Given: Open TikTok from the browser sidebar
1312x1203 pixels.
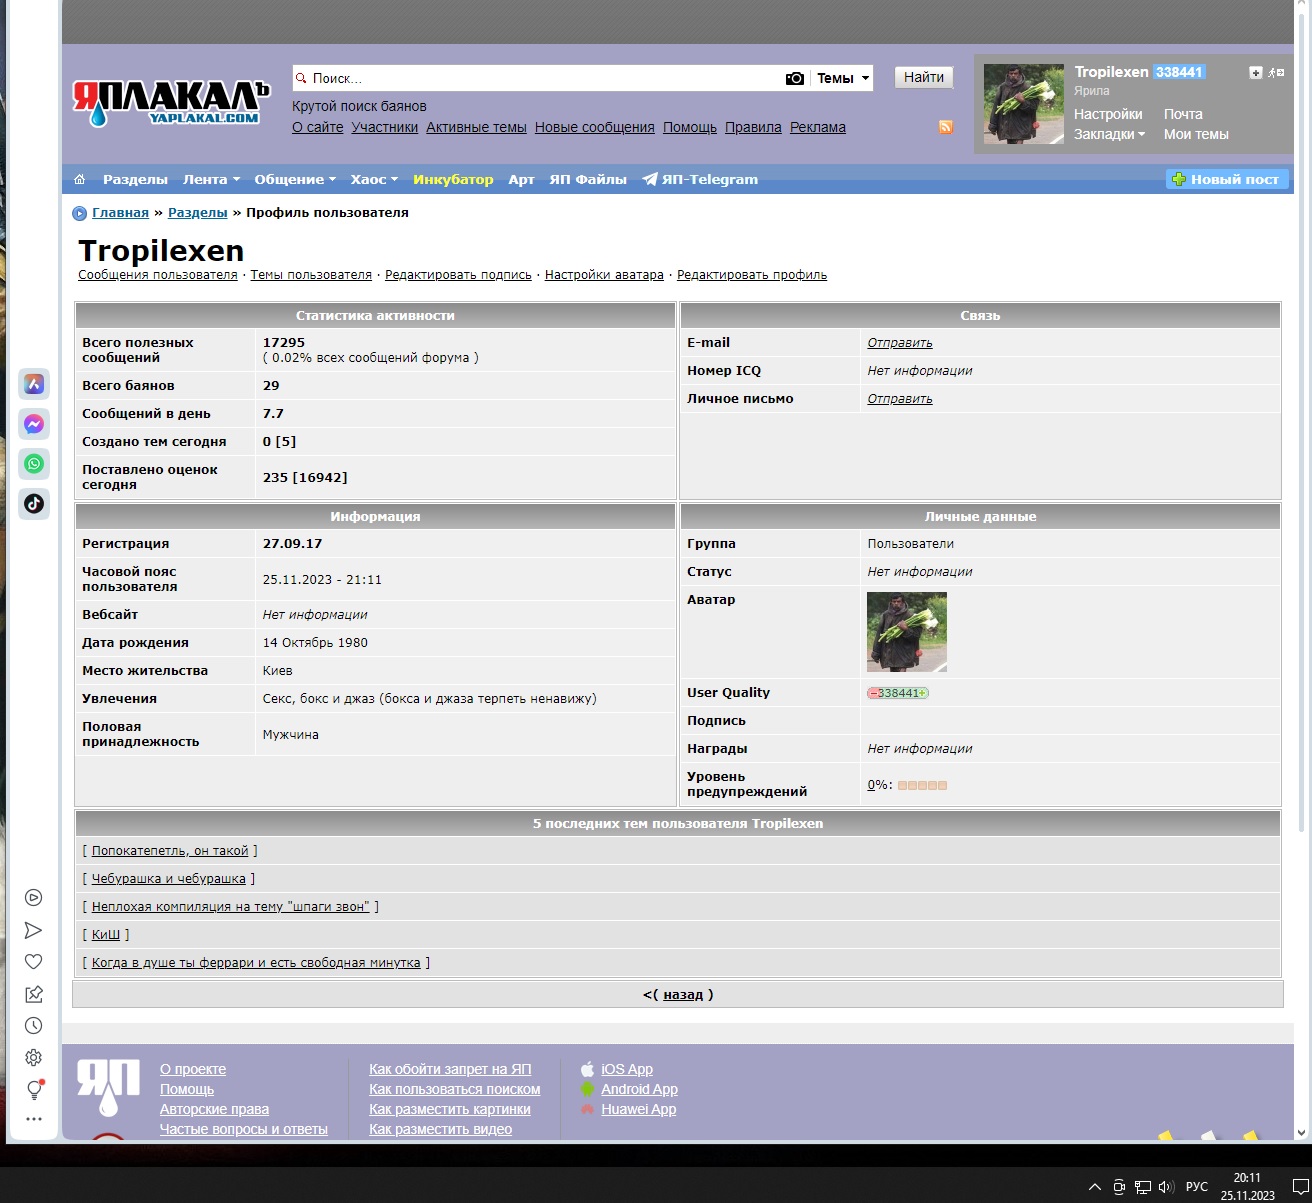Looking at the screenshot, I should point(34,504).
